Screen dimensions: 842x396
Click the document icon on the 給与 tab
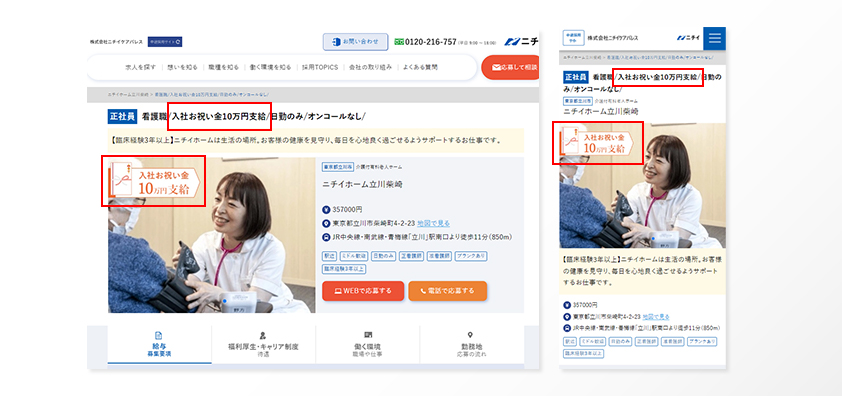(x=158, y=335)
